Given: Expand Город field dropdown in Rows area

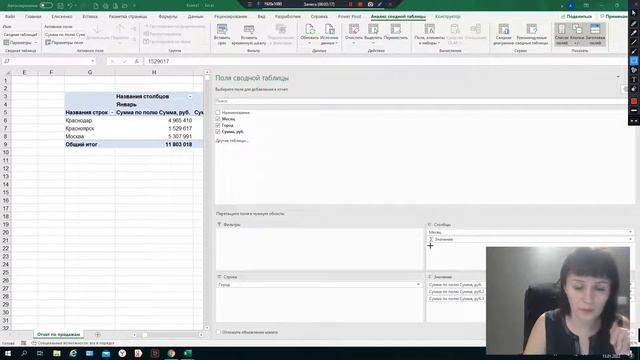Looking at the screenshot, I should pyautogui.click(x=418, y=284).
